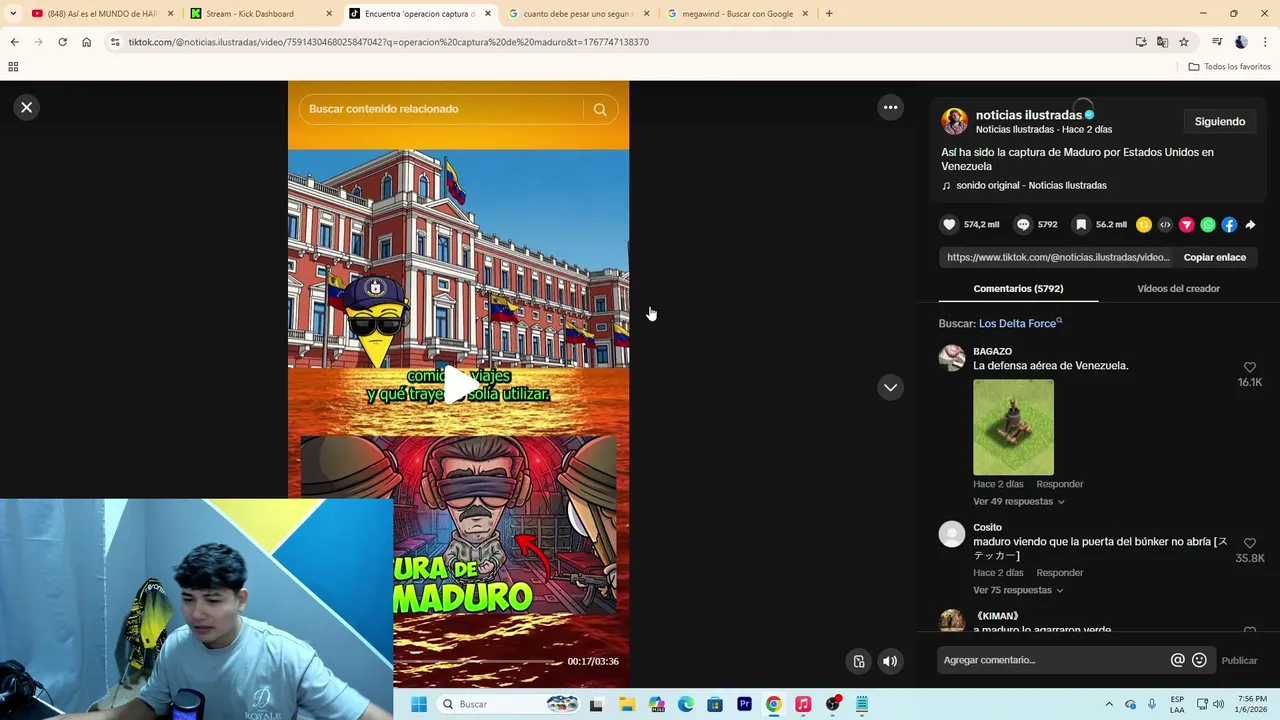Open Chrome tab search dropdown arrow

tap(13, 14)
